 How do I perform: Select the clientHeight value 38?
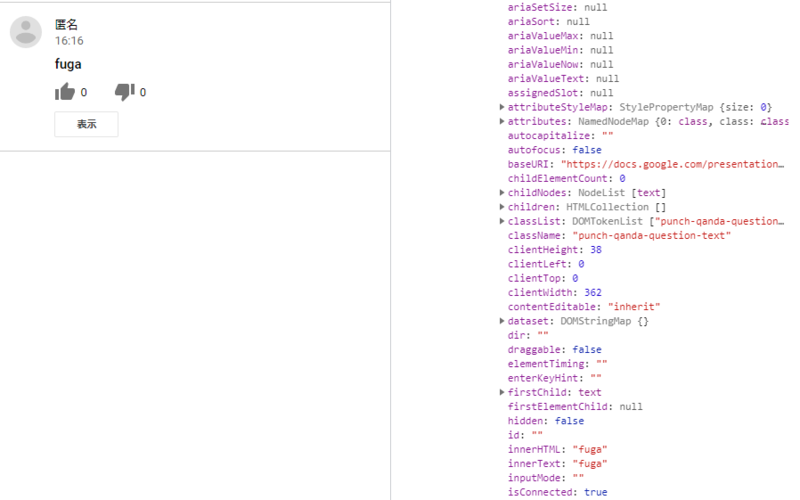coord(596,250)
